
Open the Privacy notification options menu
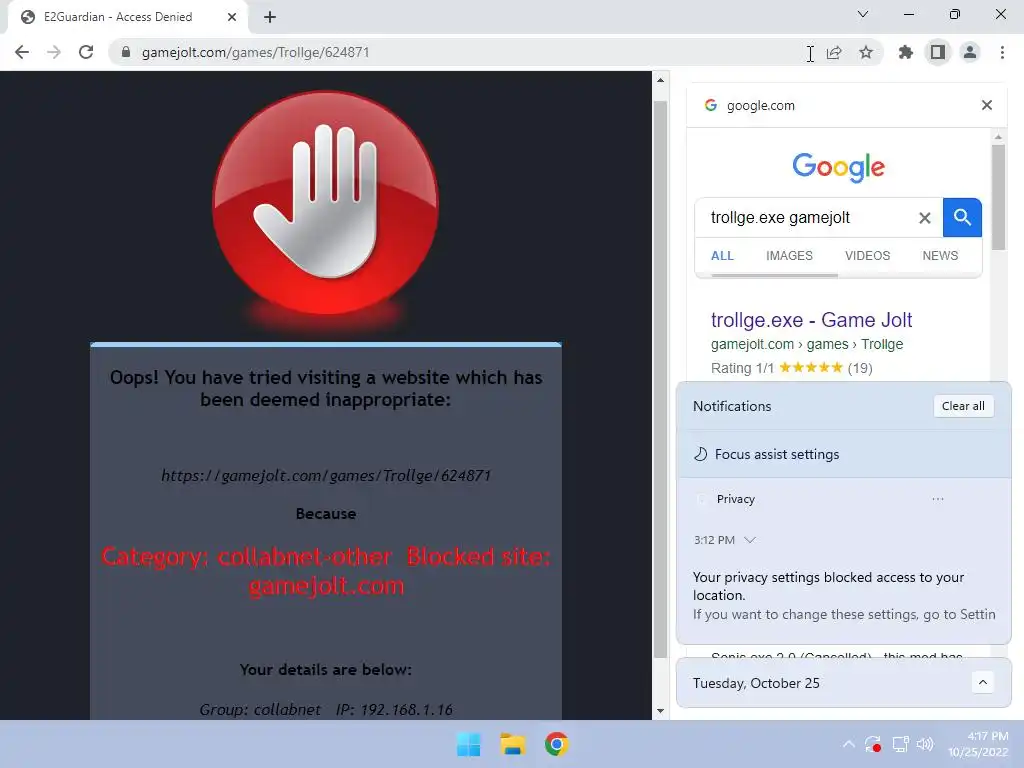pos(938,499)
